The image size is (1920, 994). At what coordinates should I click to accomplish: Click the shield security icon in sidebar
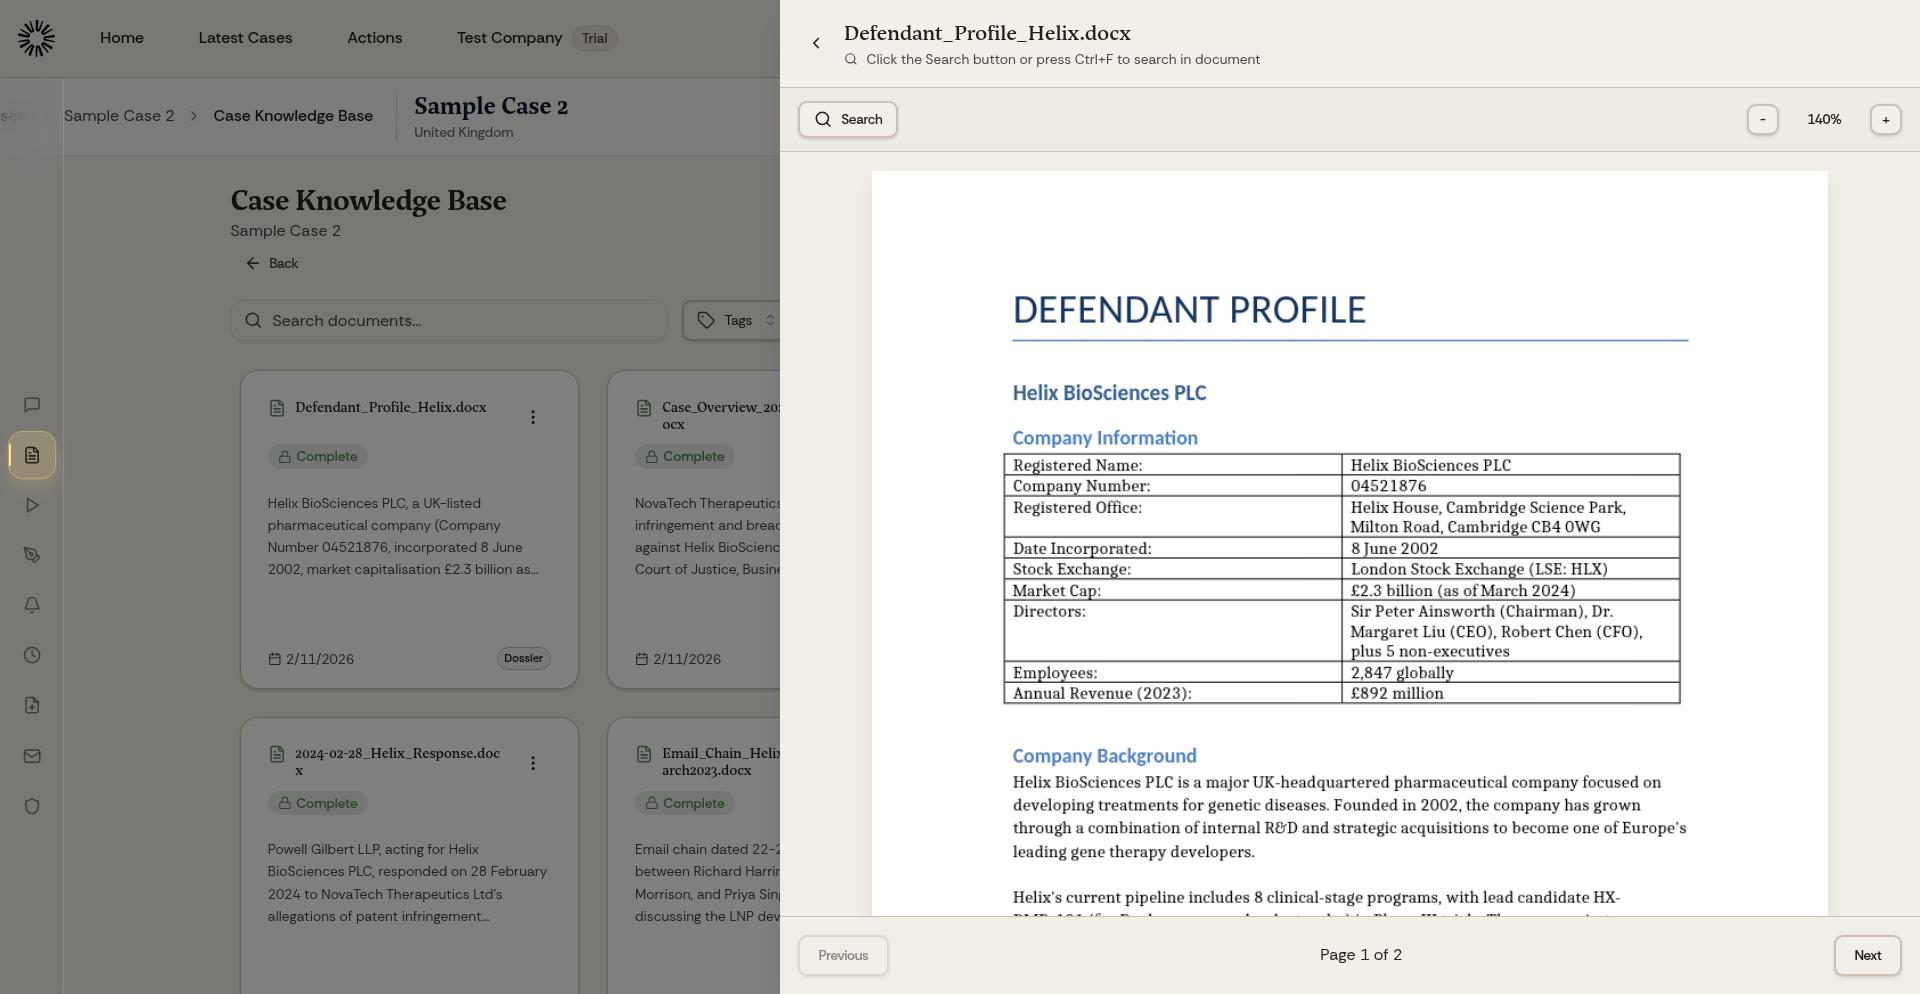[32, 806]
